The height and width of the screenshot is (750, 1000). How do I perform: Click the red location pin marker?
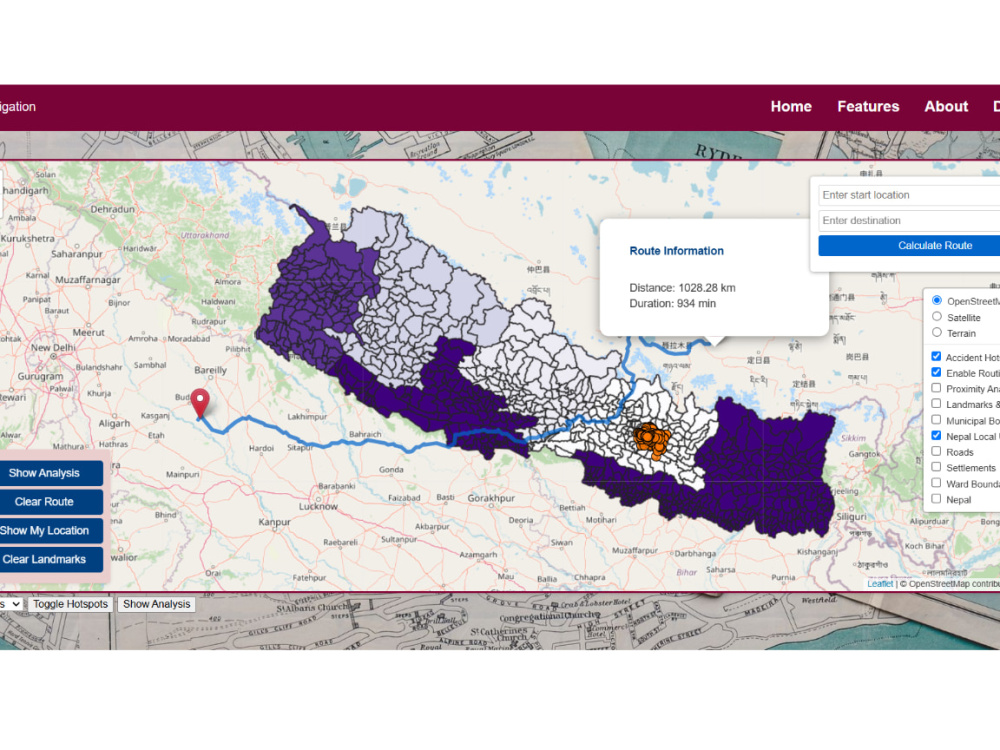200,402
